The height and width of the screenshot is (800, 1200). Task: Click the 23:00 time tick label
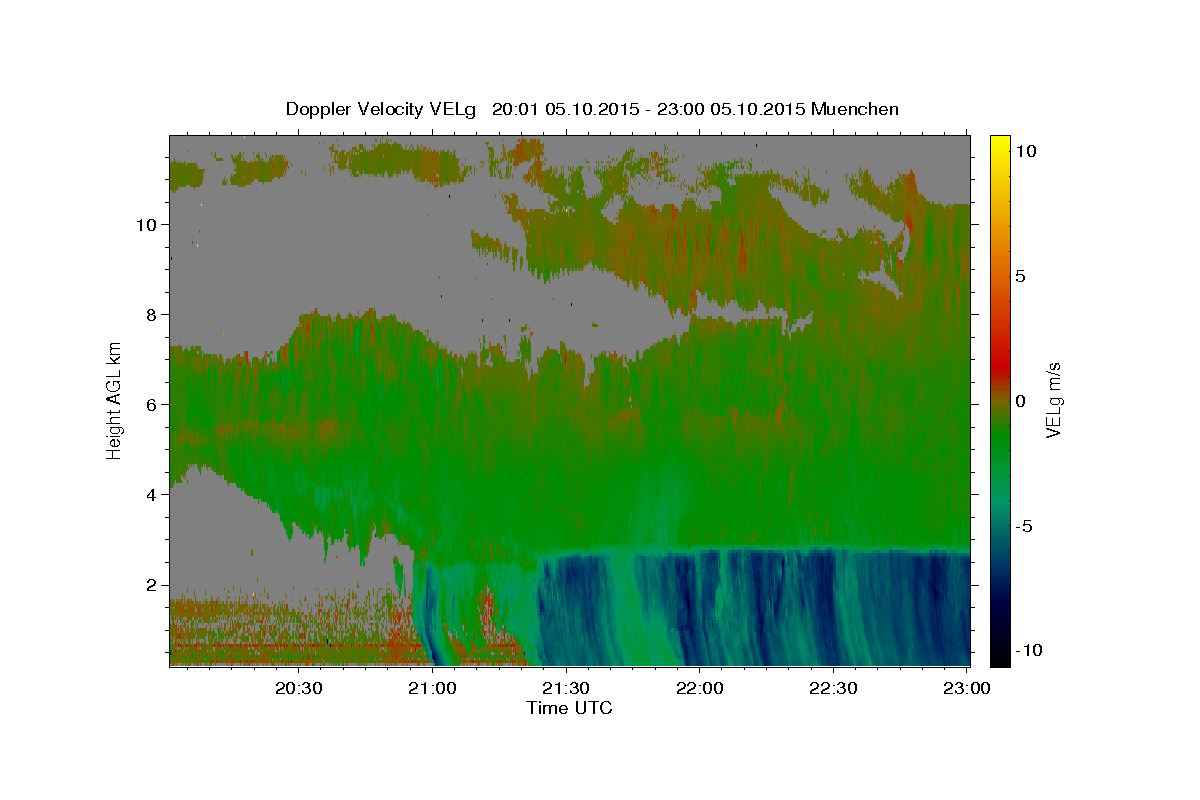[967, 688]
